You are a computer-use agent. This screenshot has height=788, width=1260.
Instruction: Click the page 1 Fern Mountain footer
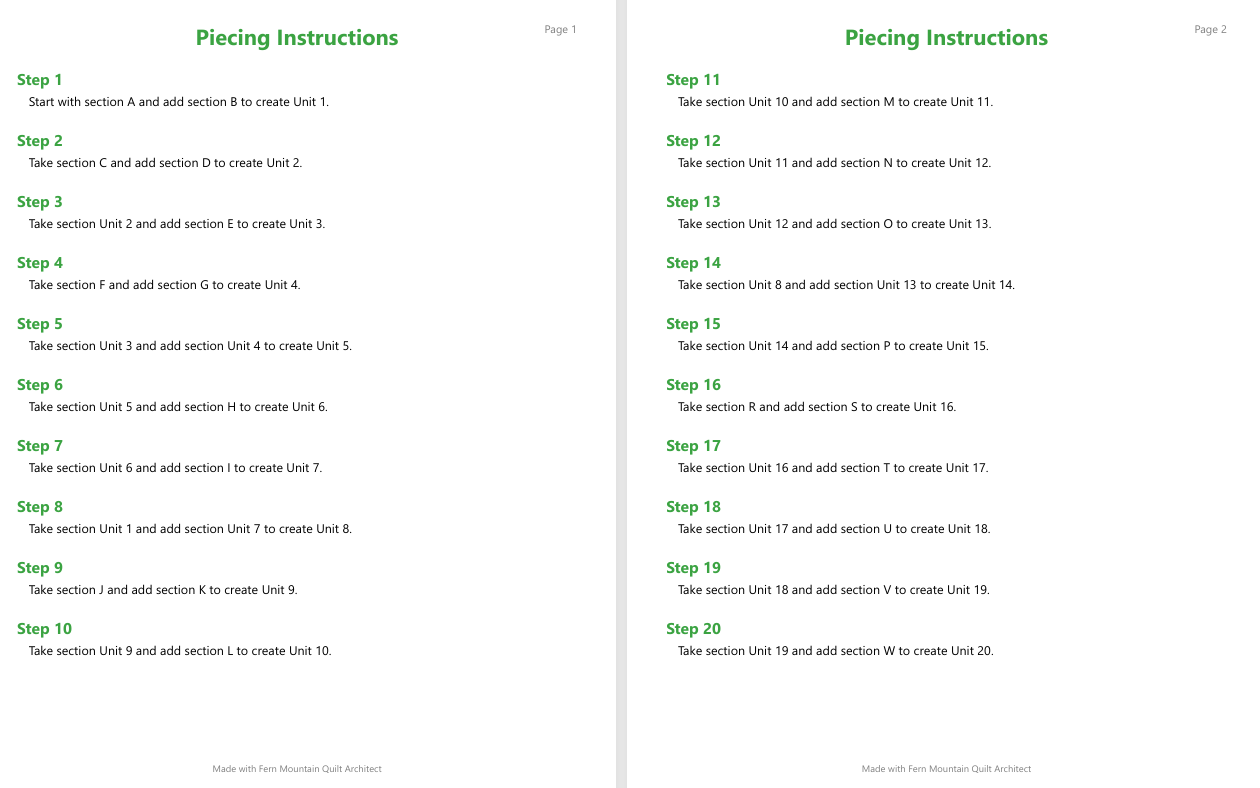(297, 769)
